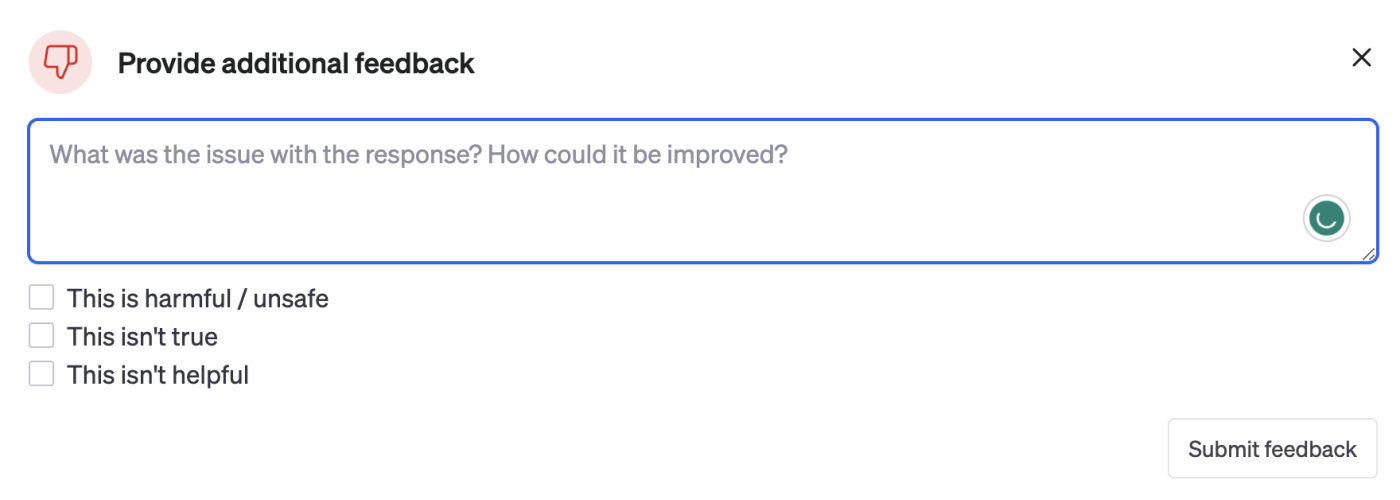
Task: Click the green Grammarly icon in the textbox
Action: [x=1326, y=218]
